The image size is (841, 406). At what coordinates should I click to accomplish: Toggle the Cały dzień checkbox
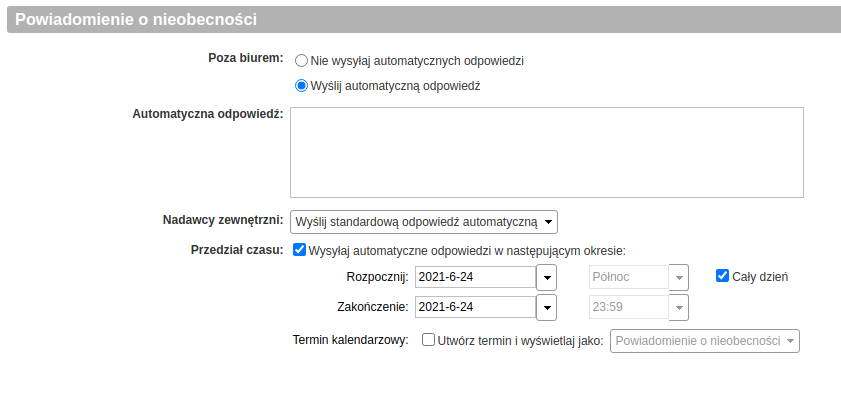tap(722, 276)
